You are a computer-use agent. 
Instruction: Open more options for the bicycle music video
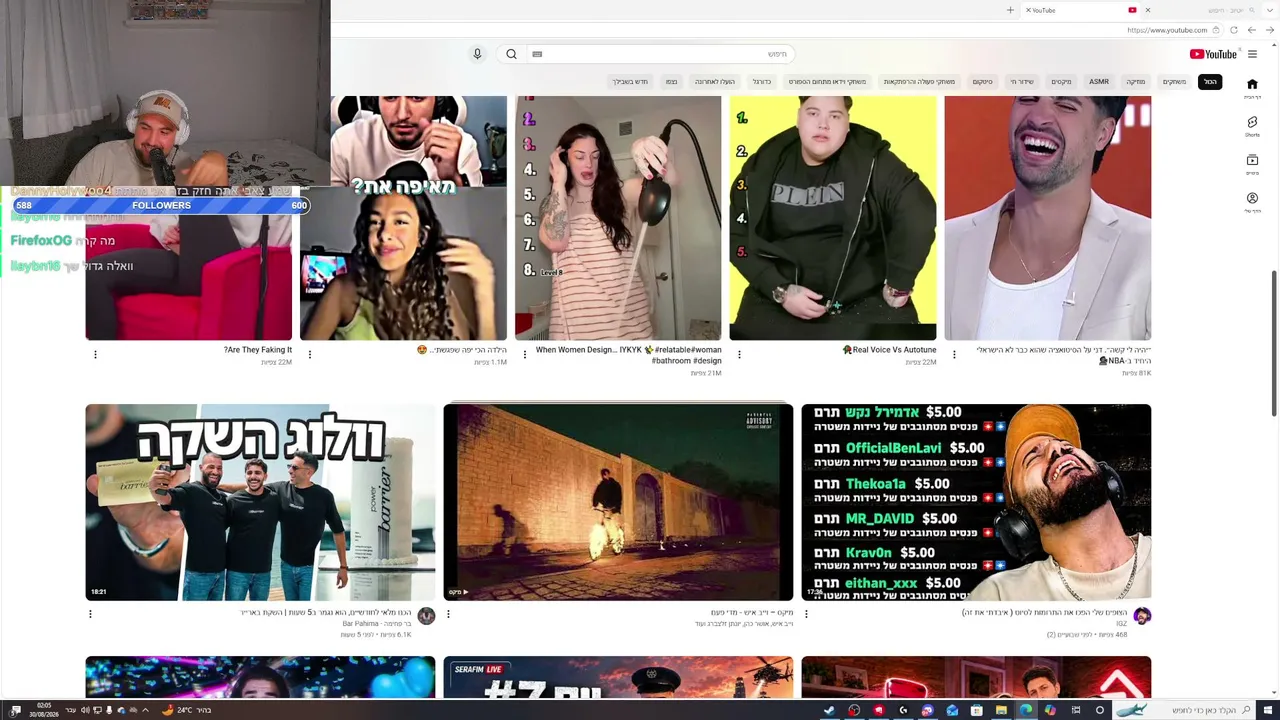click(448, 614)
